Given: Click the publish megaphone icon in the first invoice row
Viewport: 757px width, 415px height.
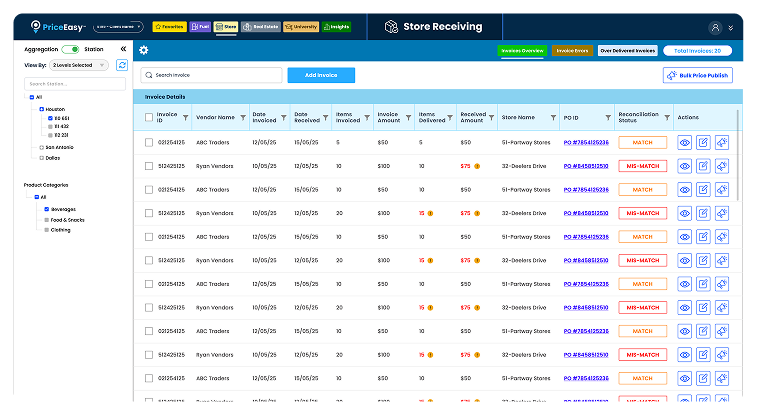Looking at the screenshot, I should (x=721, y=143).
